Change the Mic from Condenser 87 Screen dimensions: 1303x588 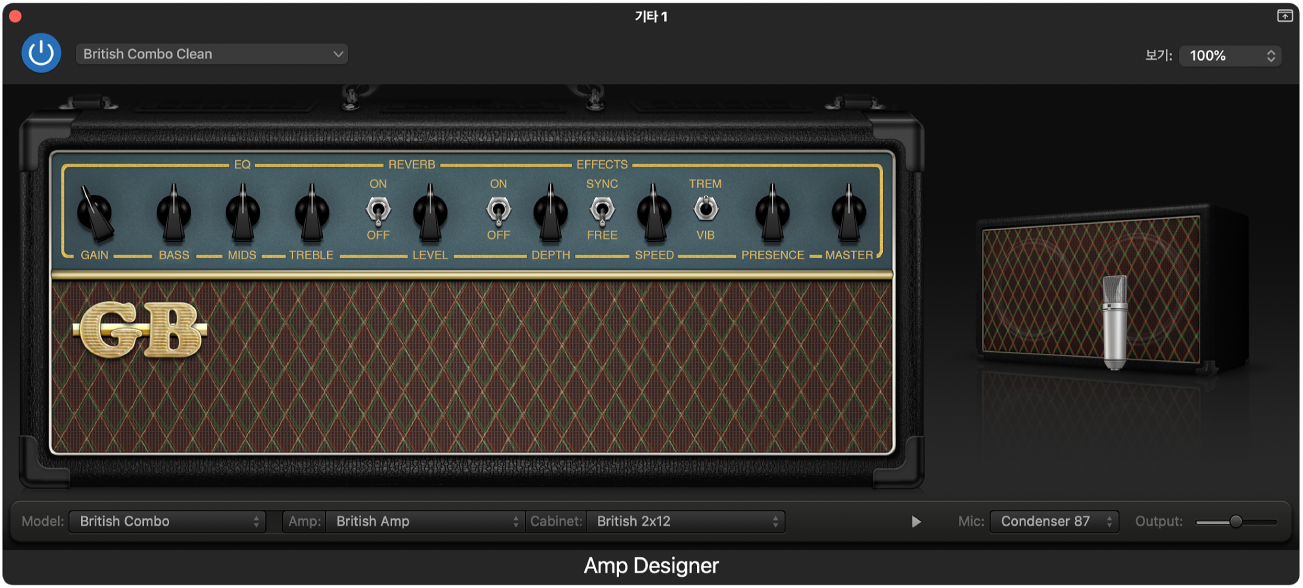tap(1054, 520)
